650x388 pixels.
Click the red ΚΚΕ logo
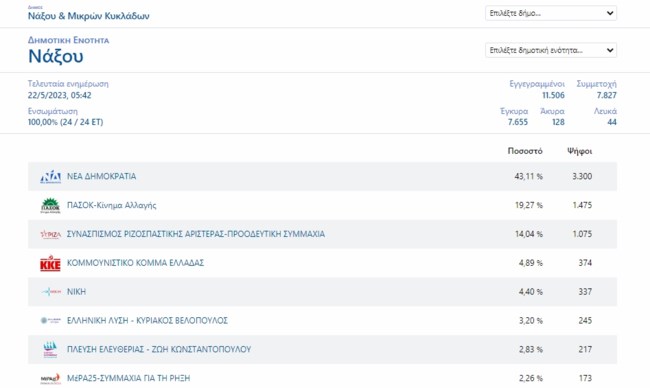click(51, 263)
